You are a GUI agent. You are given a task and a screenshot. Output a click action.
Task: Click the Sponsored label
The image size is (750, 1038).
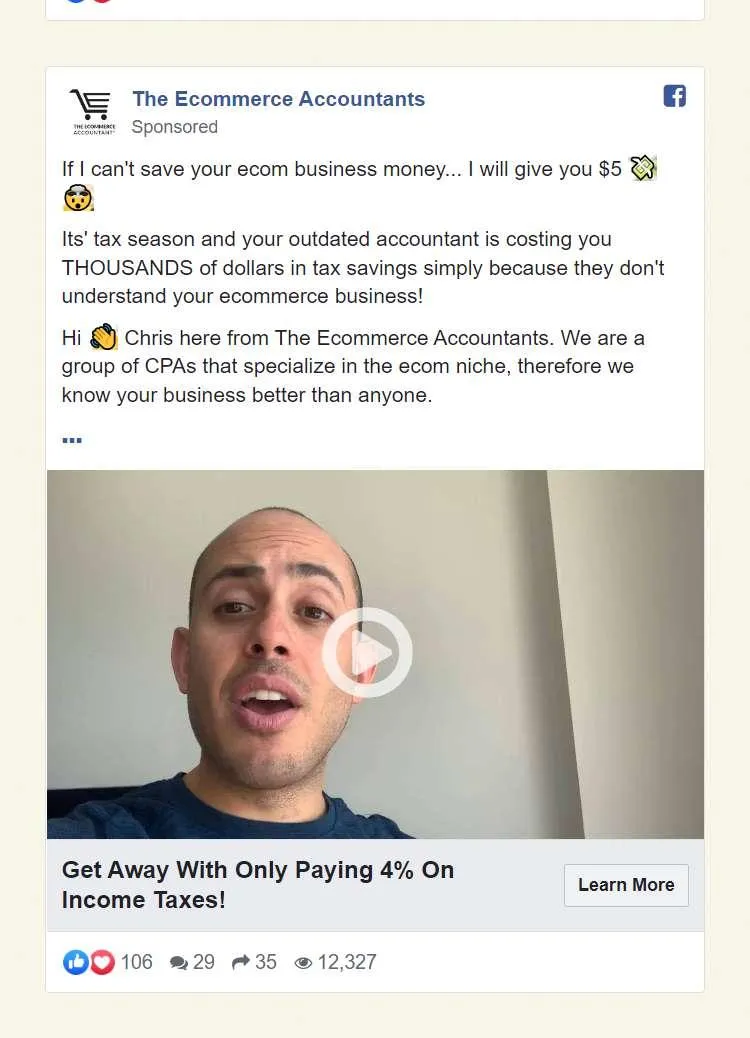[175, 126]
